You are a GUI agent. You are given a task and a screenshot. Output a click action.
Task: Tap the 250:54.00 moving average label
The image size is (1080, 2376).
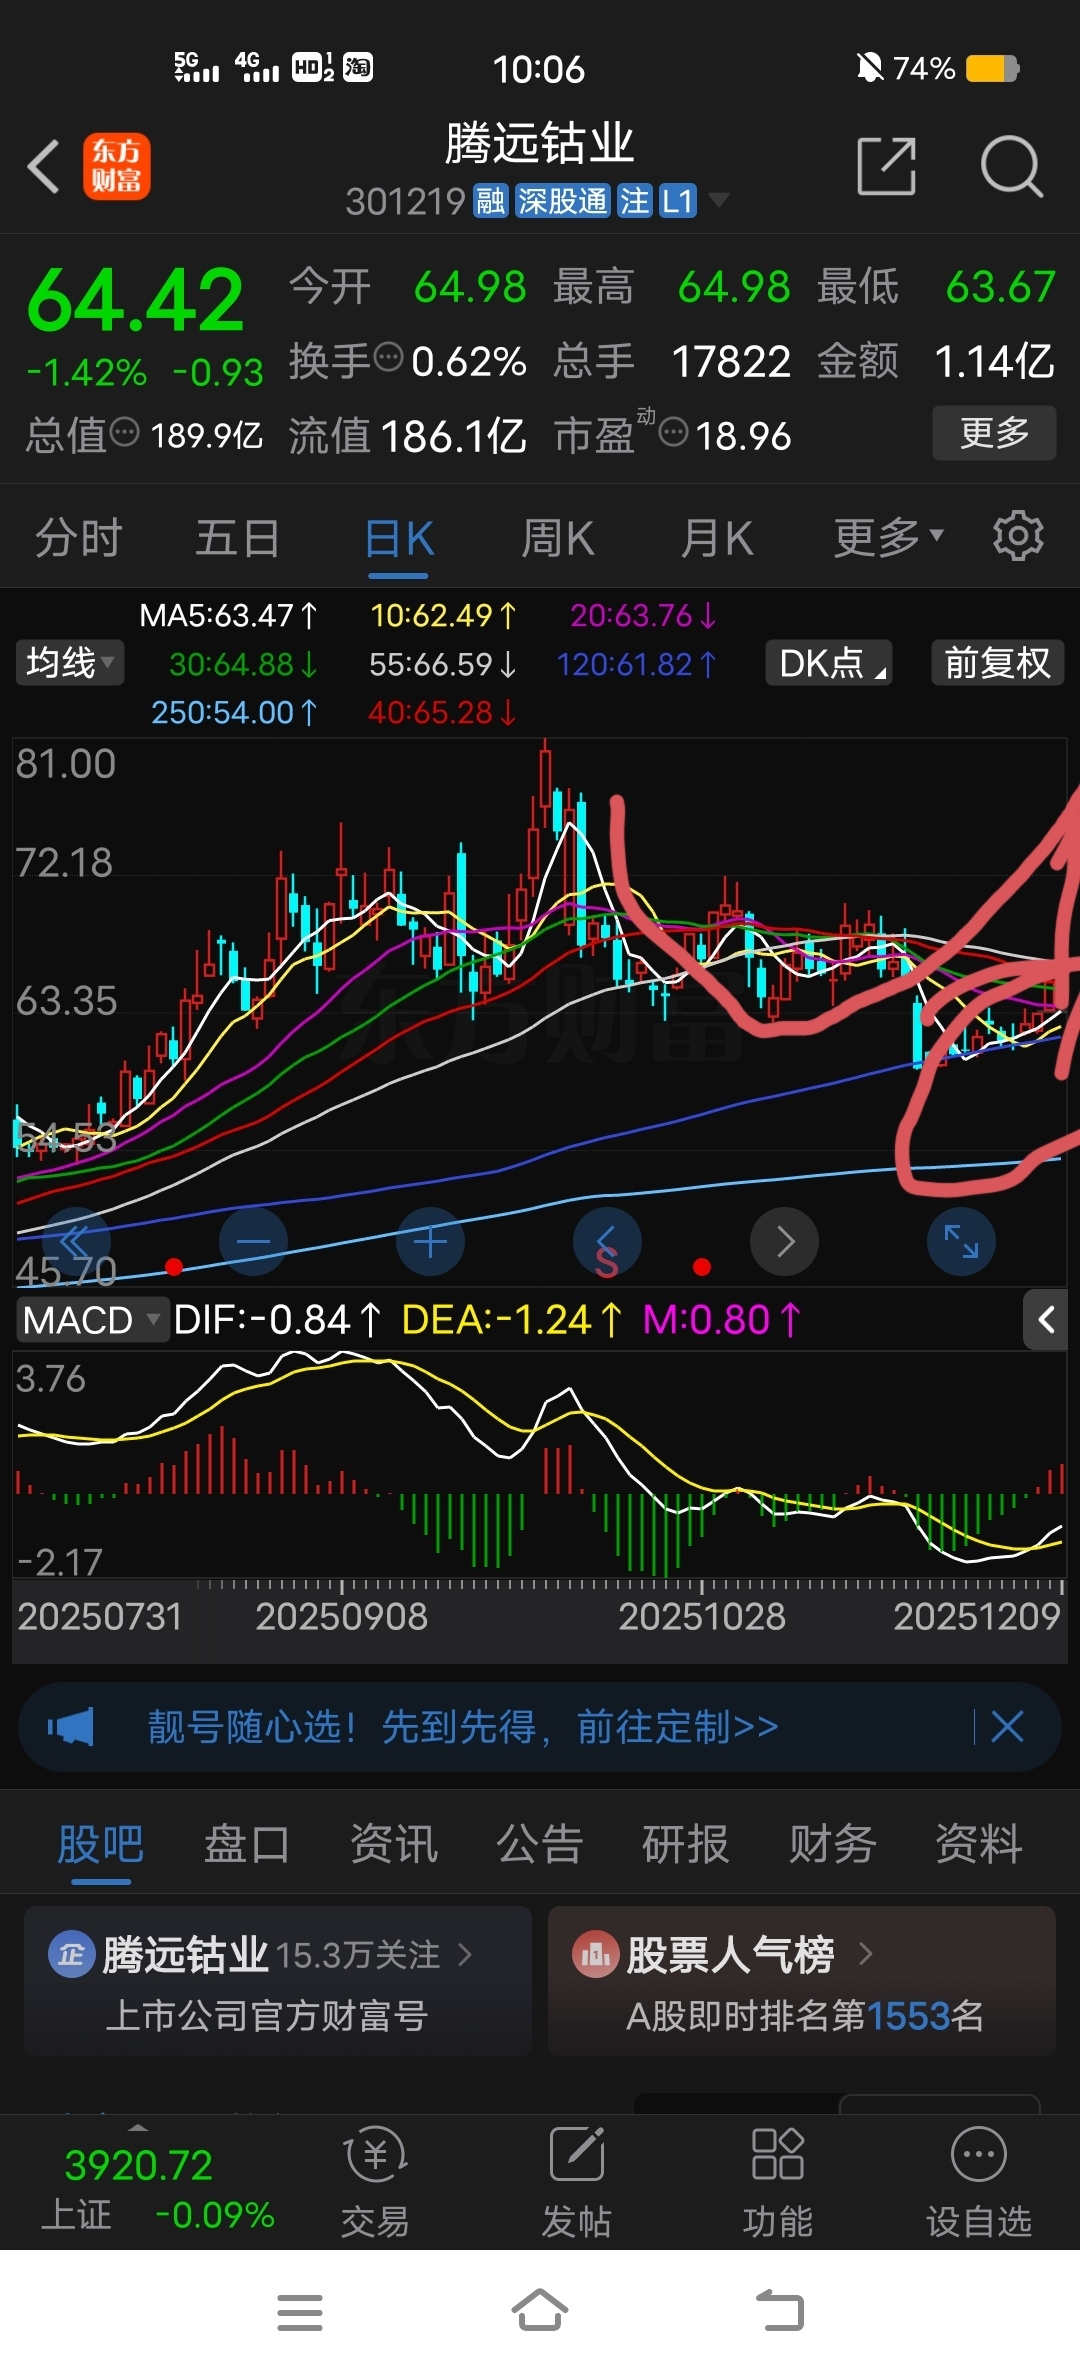click(x=234, y=712)
